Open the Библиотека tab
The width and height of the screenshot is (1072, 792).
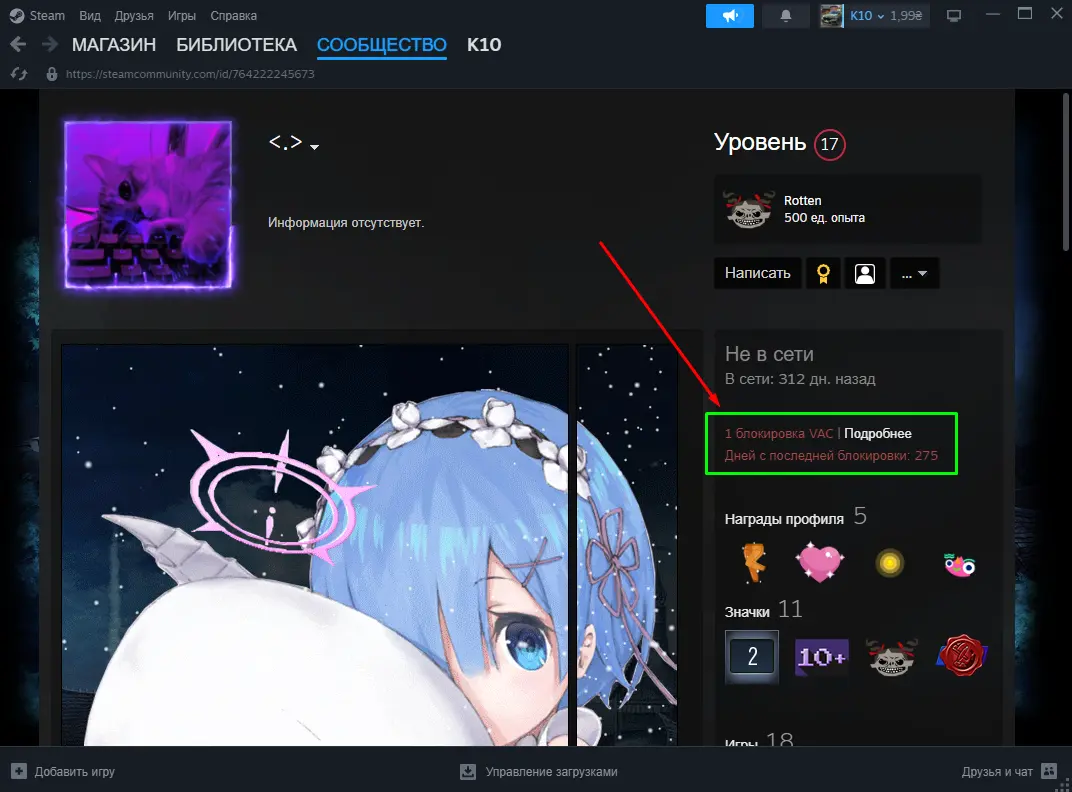point(236,45)
